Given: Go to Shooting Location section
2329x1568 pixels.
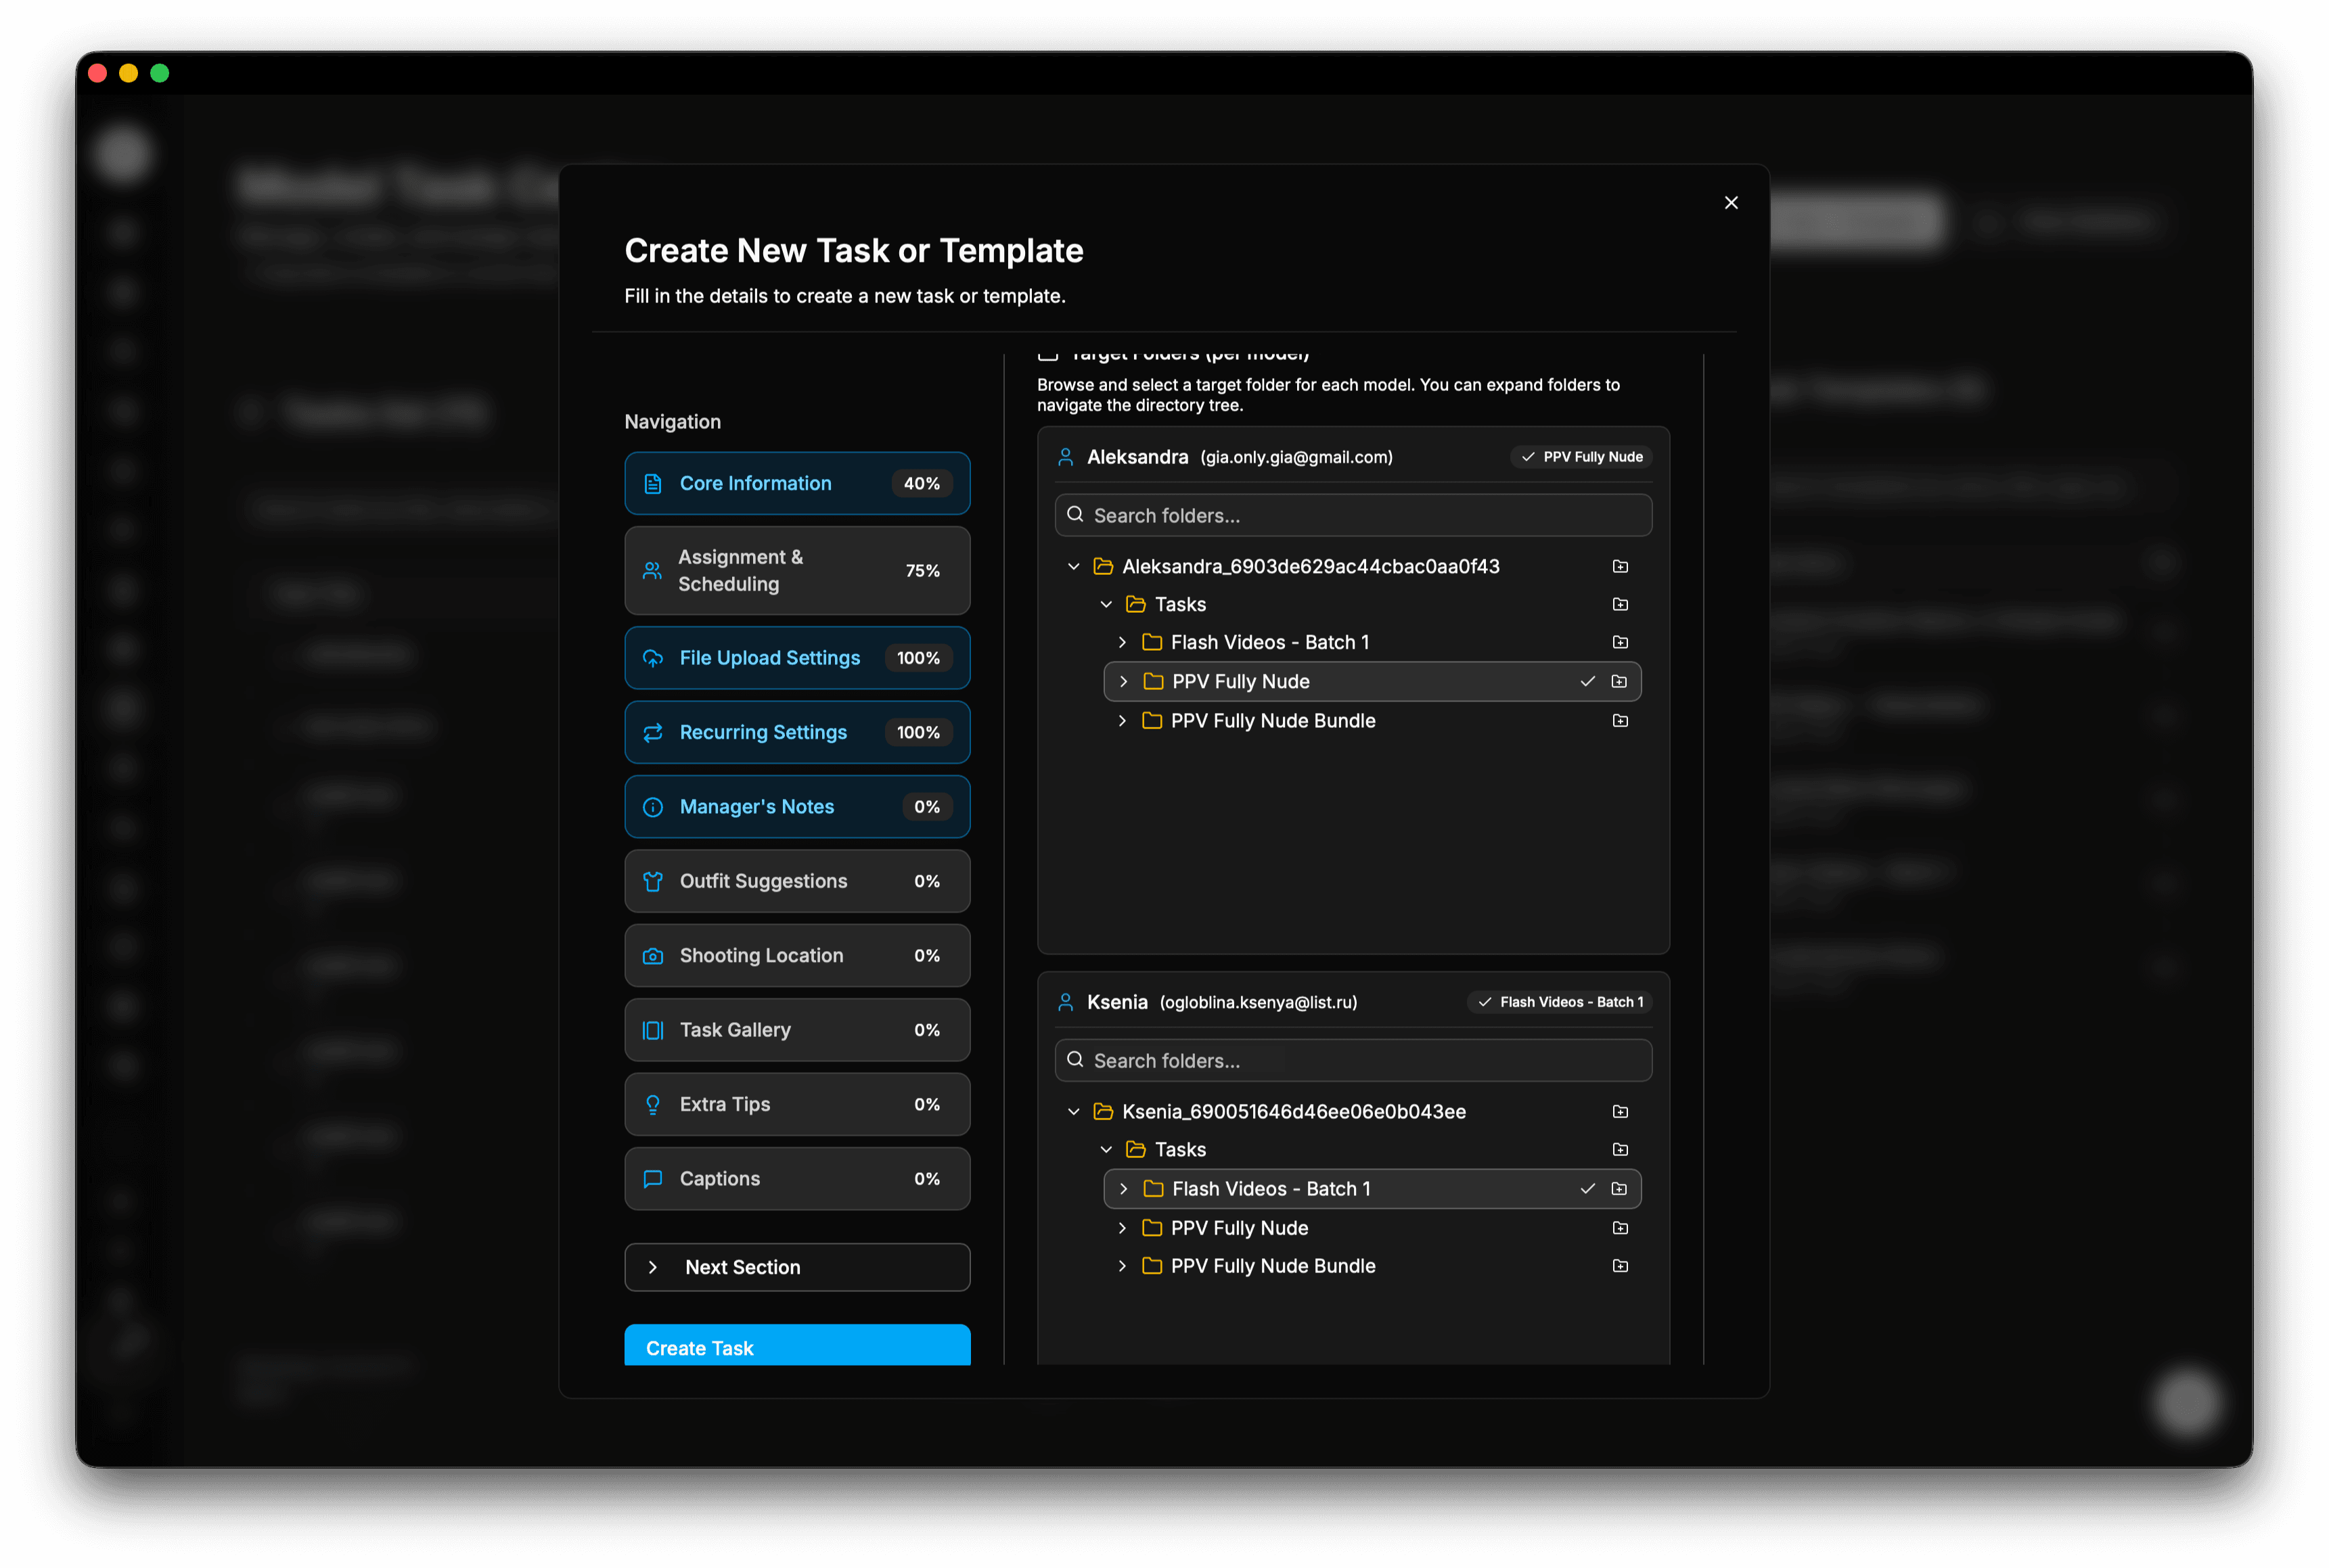Looking at the screenshot, I should tap(796, 956).
